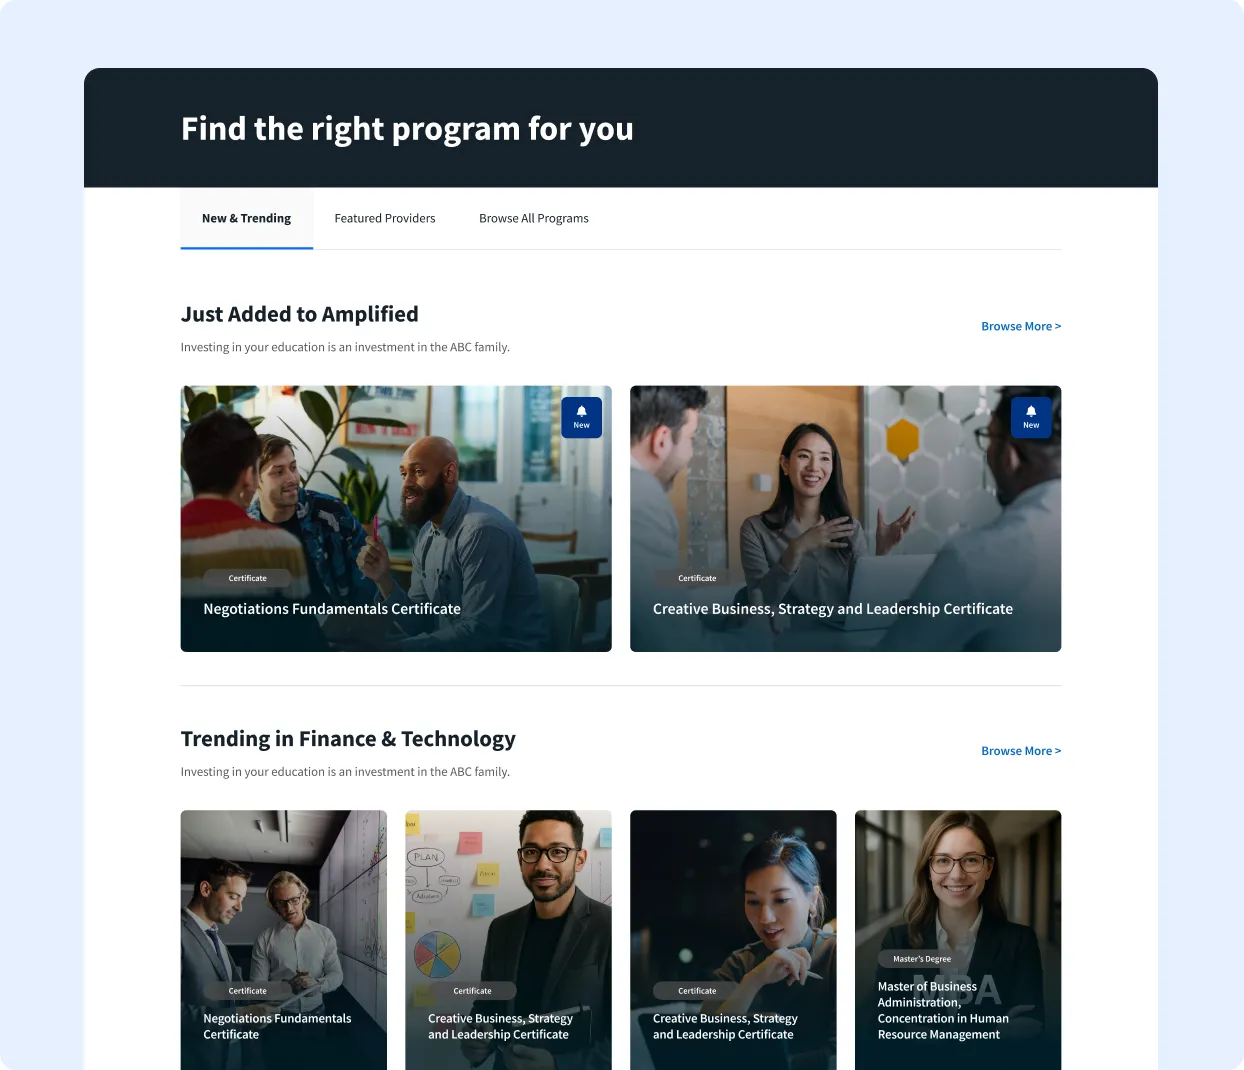The height and width of the screenshot is (1070, 1244).
Task: Click the New bell badge on Negotiations card
Action: (581, 417)
